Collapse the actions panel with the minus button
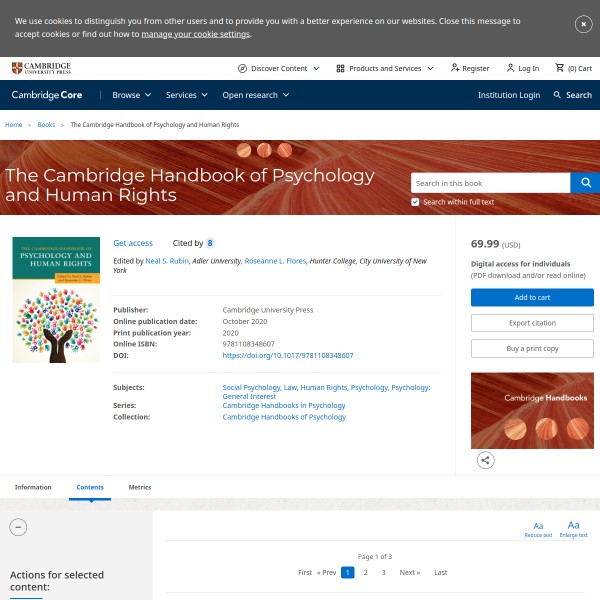 coord(18,527)
